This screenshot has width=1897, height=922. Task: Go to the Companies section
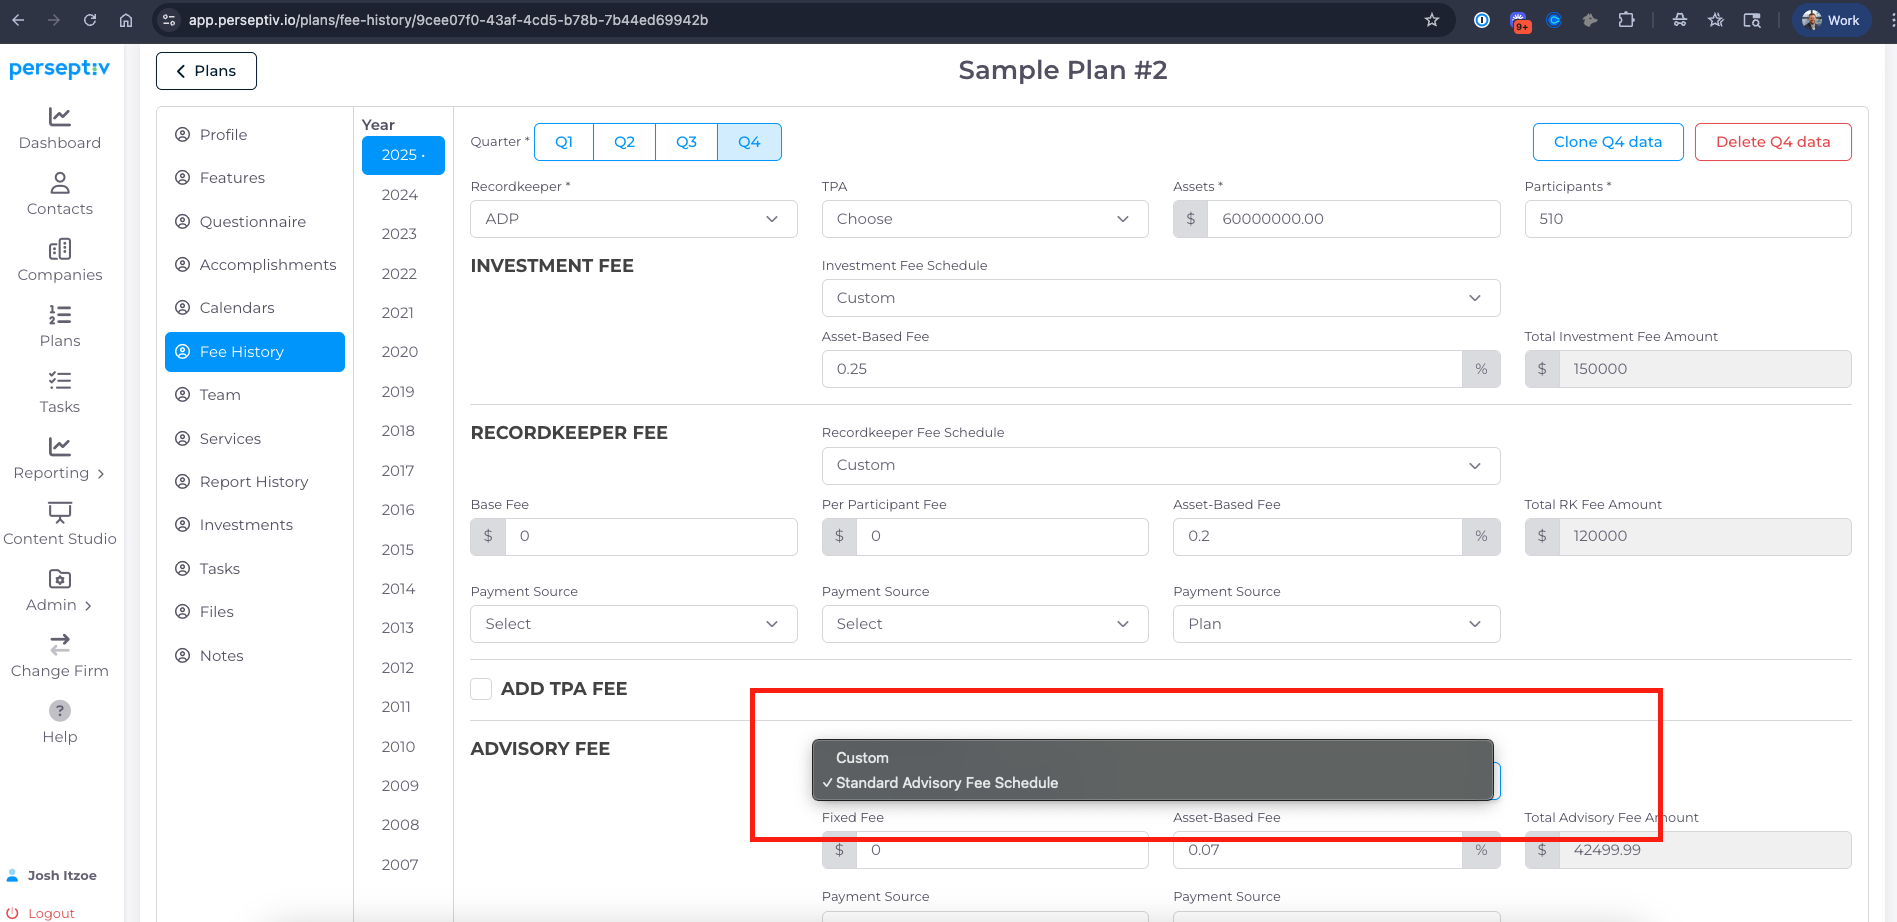pos(60,260)
